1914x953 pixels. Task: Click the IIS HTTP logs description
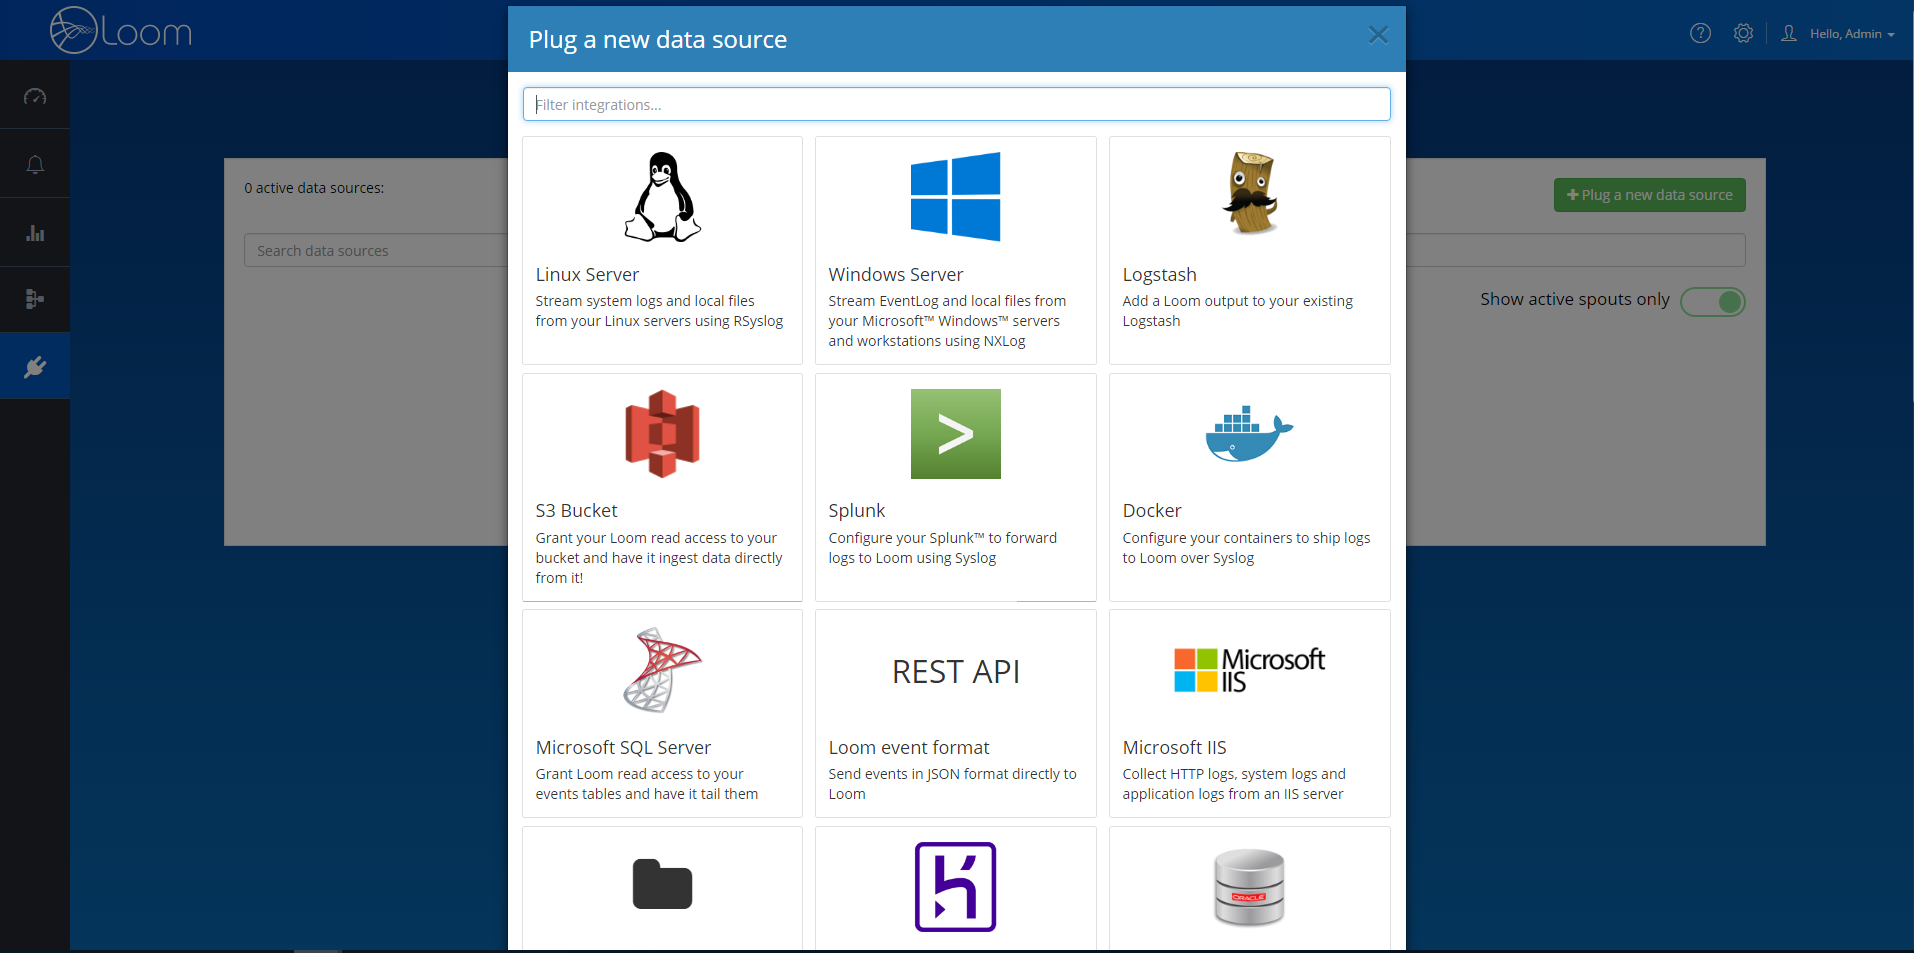click(x=1233, y=784)
